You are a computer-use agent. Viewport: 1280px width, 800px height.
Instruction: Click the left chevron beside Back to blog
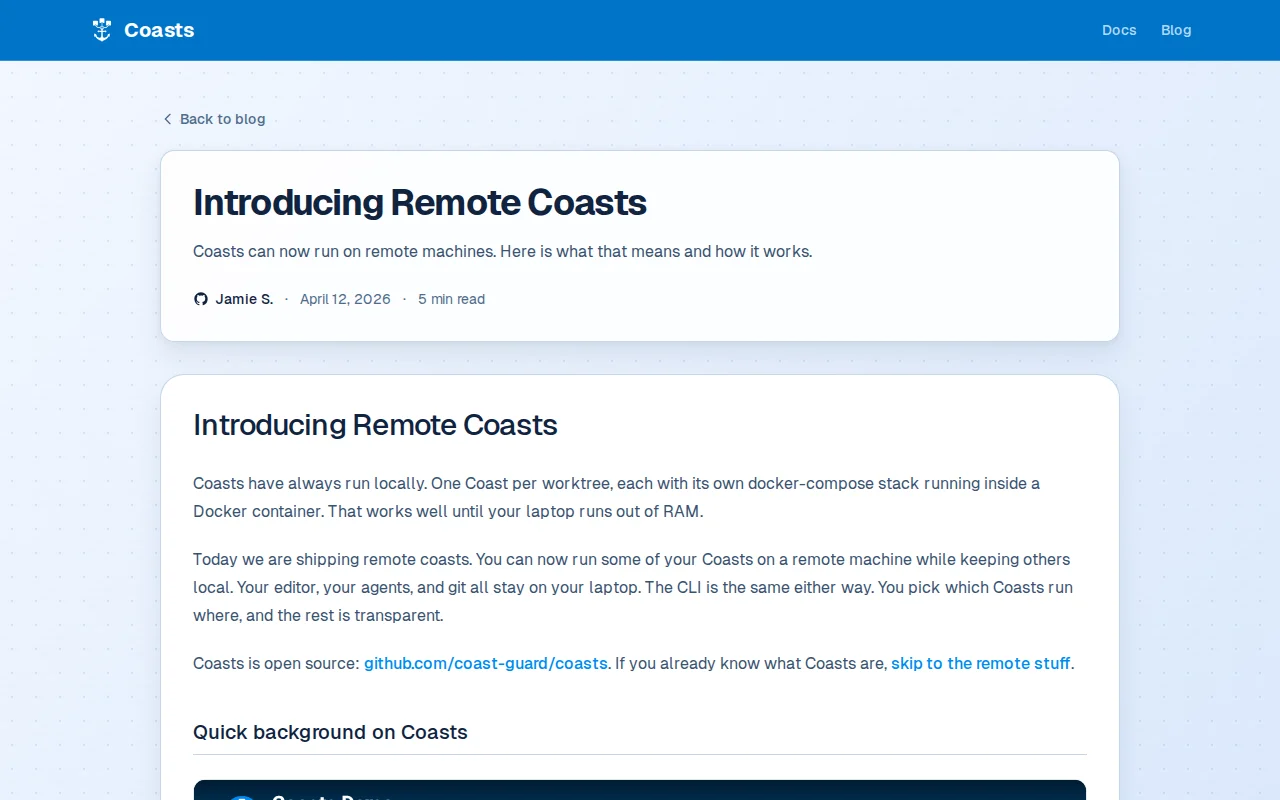click(167, 119)
